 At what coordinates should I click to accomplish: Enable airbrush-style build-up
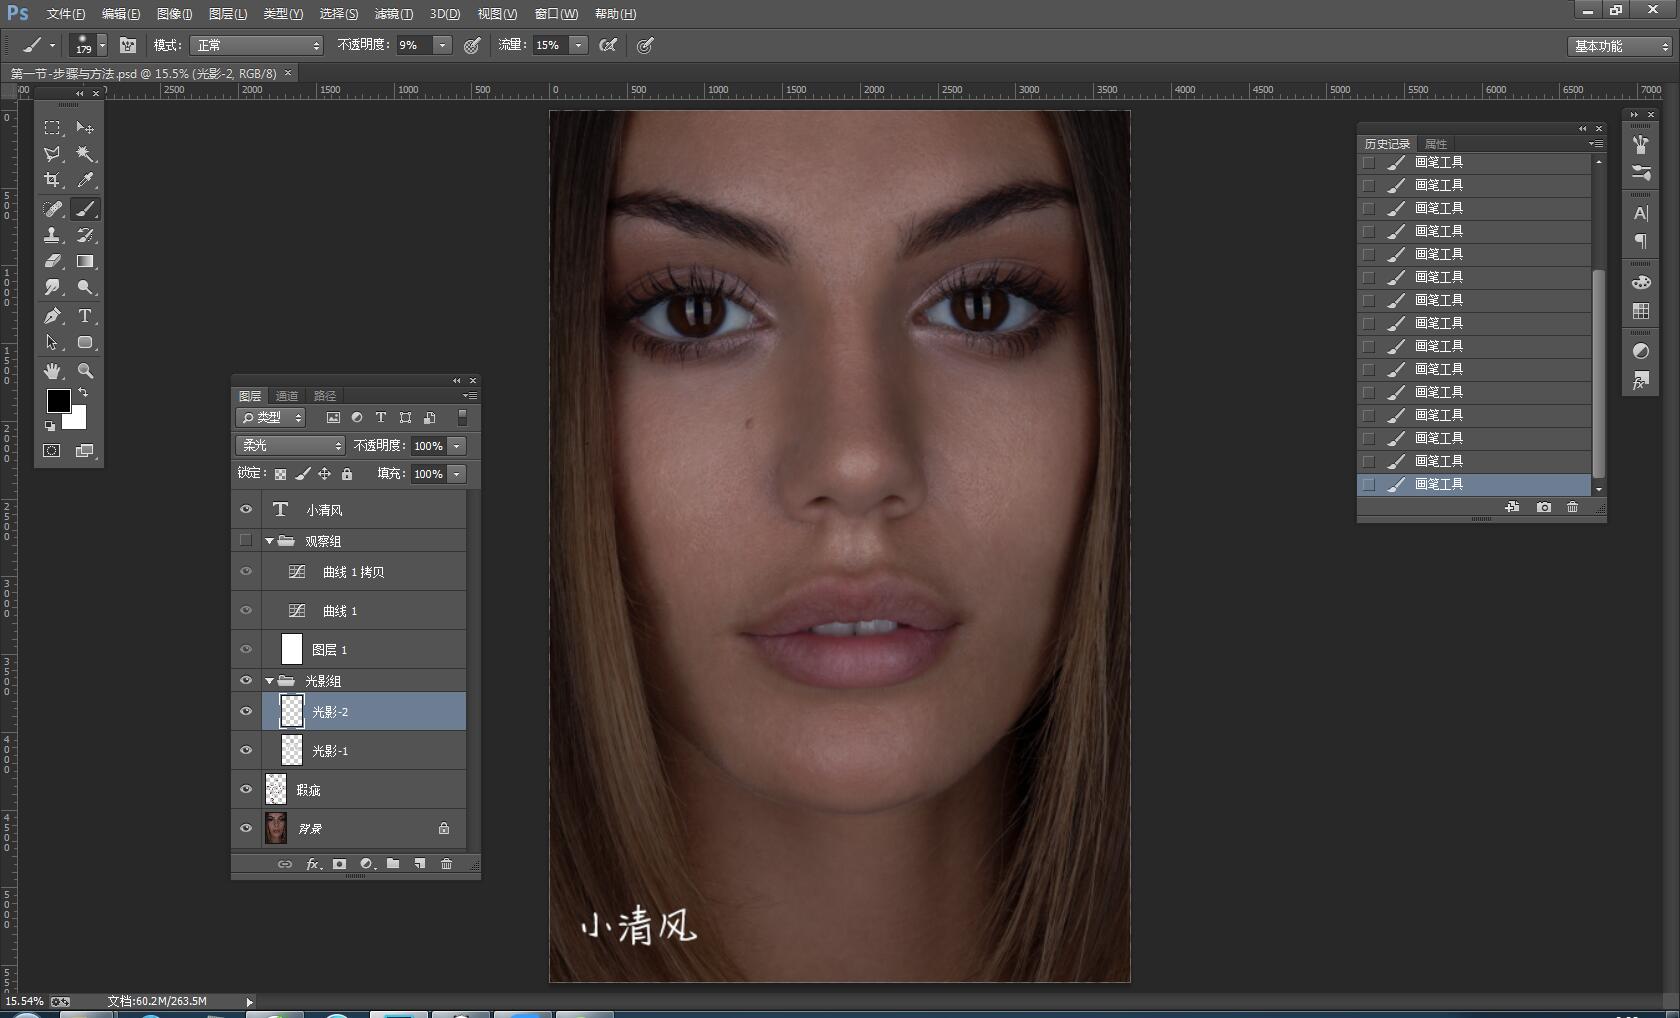(607, 45)
